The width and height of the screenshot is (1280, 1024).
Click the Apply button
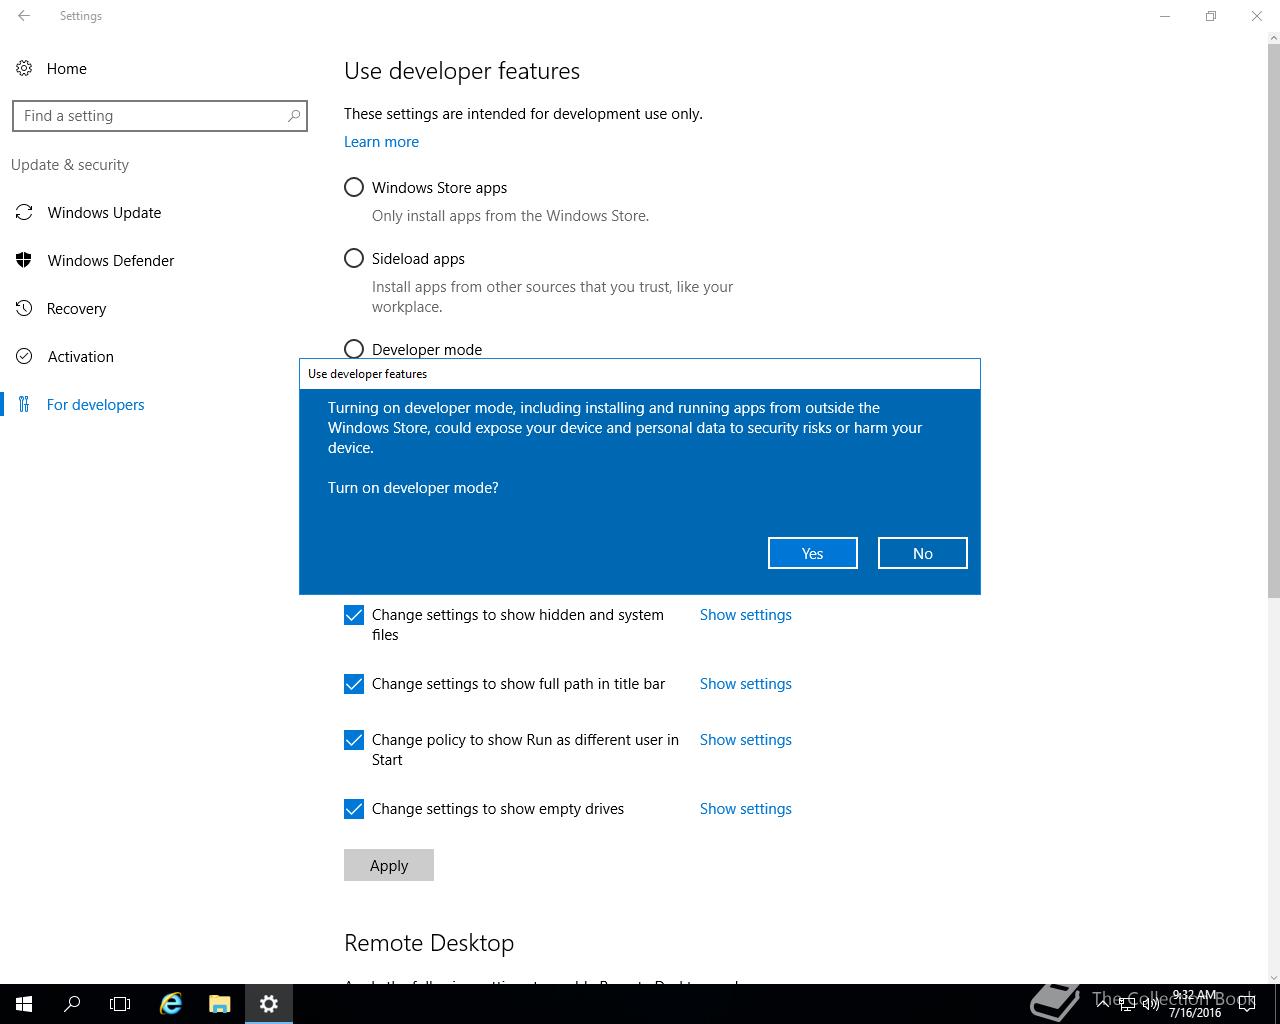pyautogui.click(x=389, y=865)
